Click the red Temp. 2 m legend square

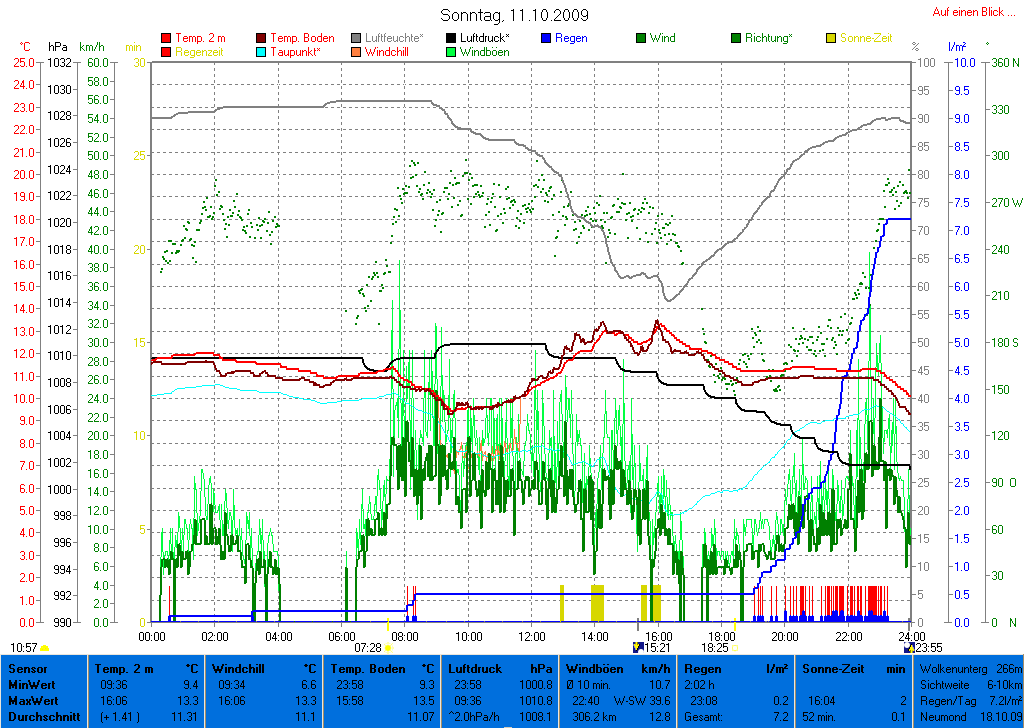166,38
